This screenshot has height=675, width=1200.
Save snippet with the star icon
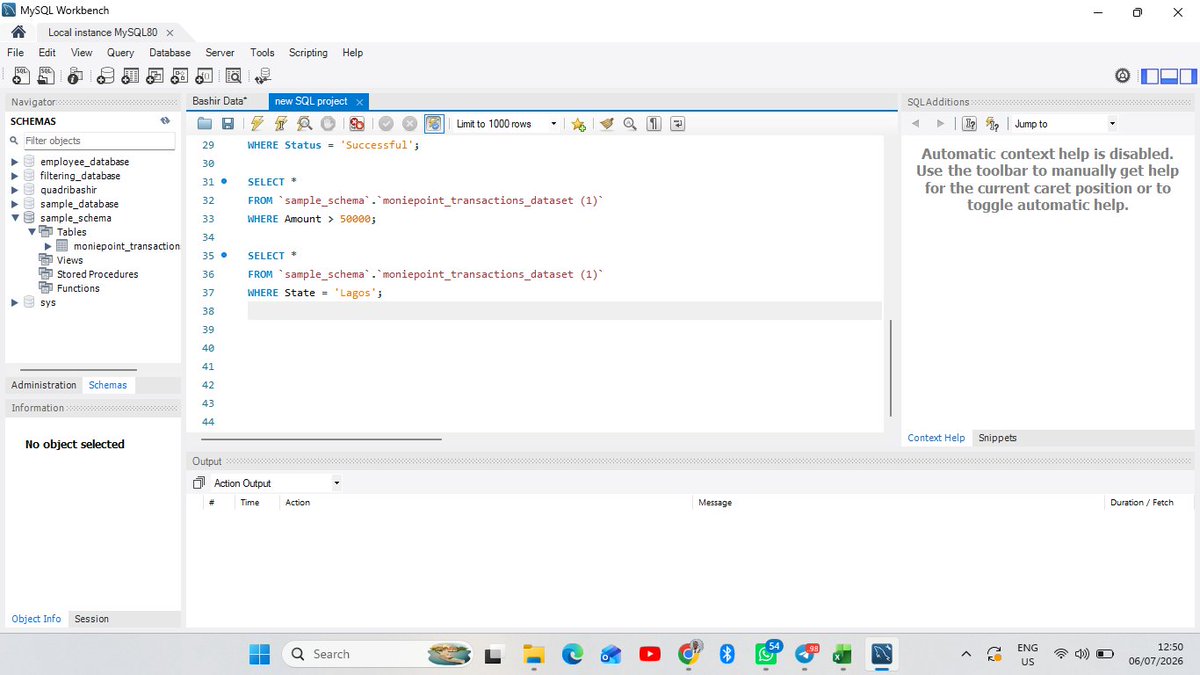[578, 124]
